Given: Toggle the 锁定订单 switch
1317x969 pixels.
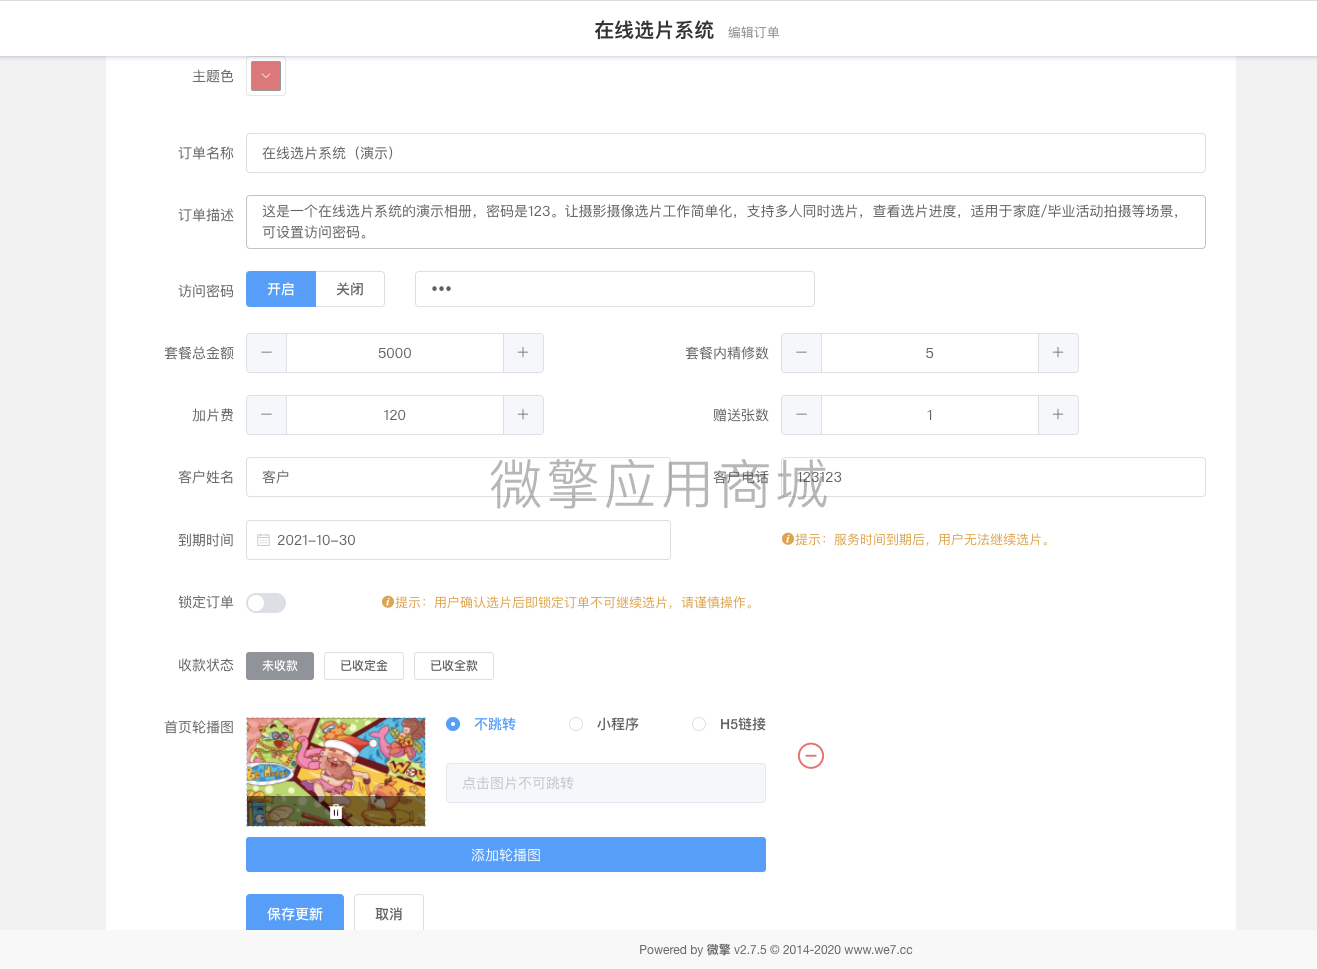Looking at the screenshot, I should (266, 602).
